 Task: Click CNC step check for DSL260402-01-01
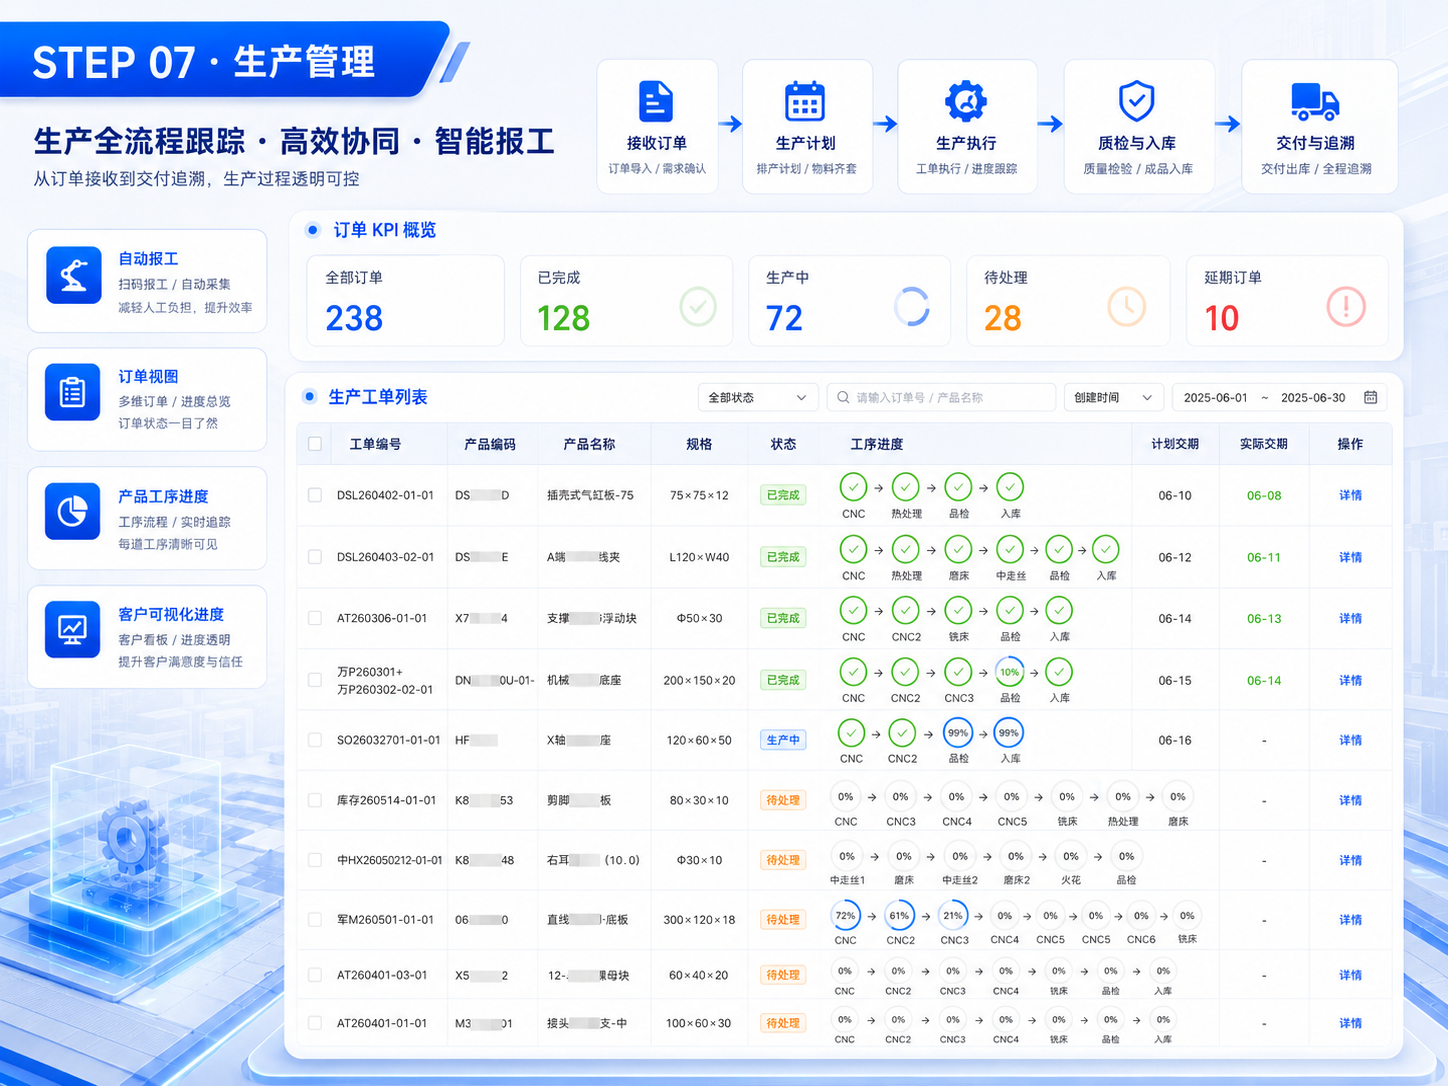pyautogui.click(x=853, y=487)
